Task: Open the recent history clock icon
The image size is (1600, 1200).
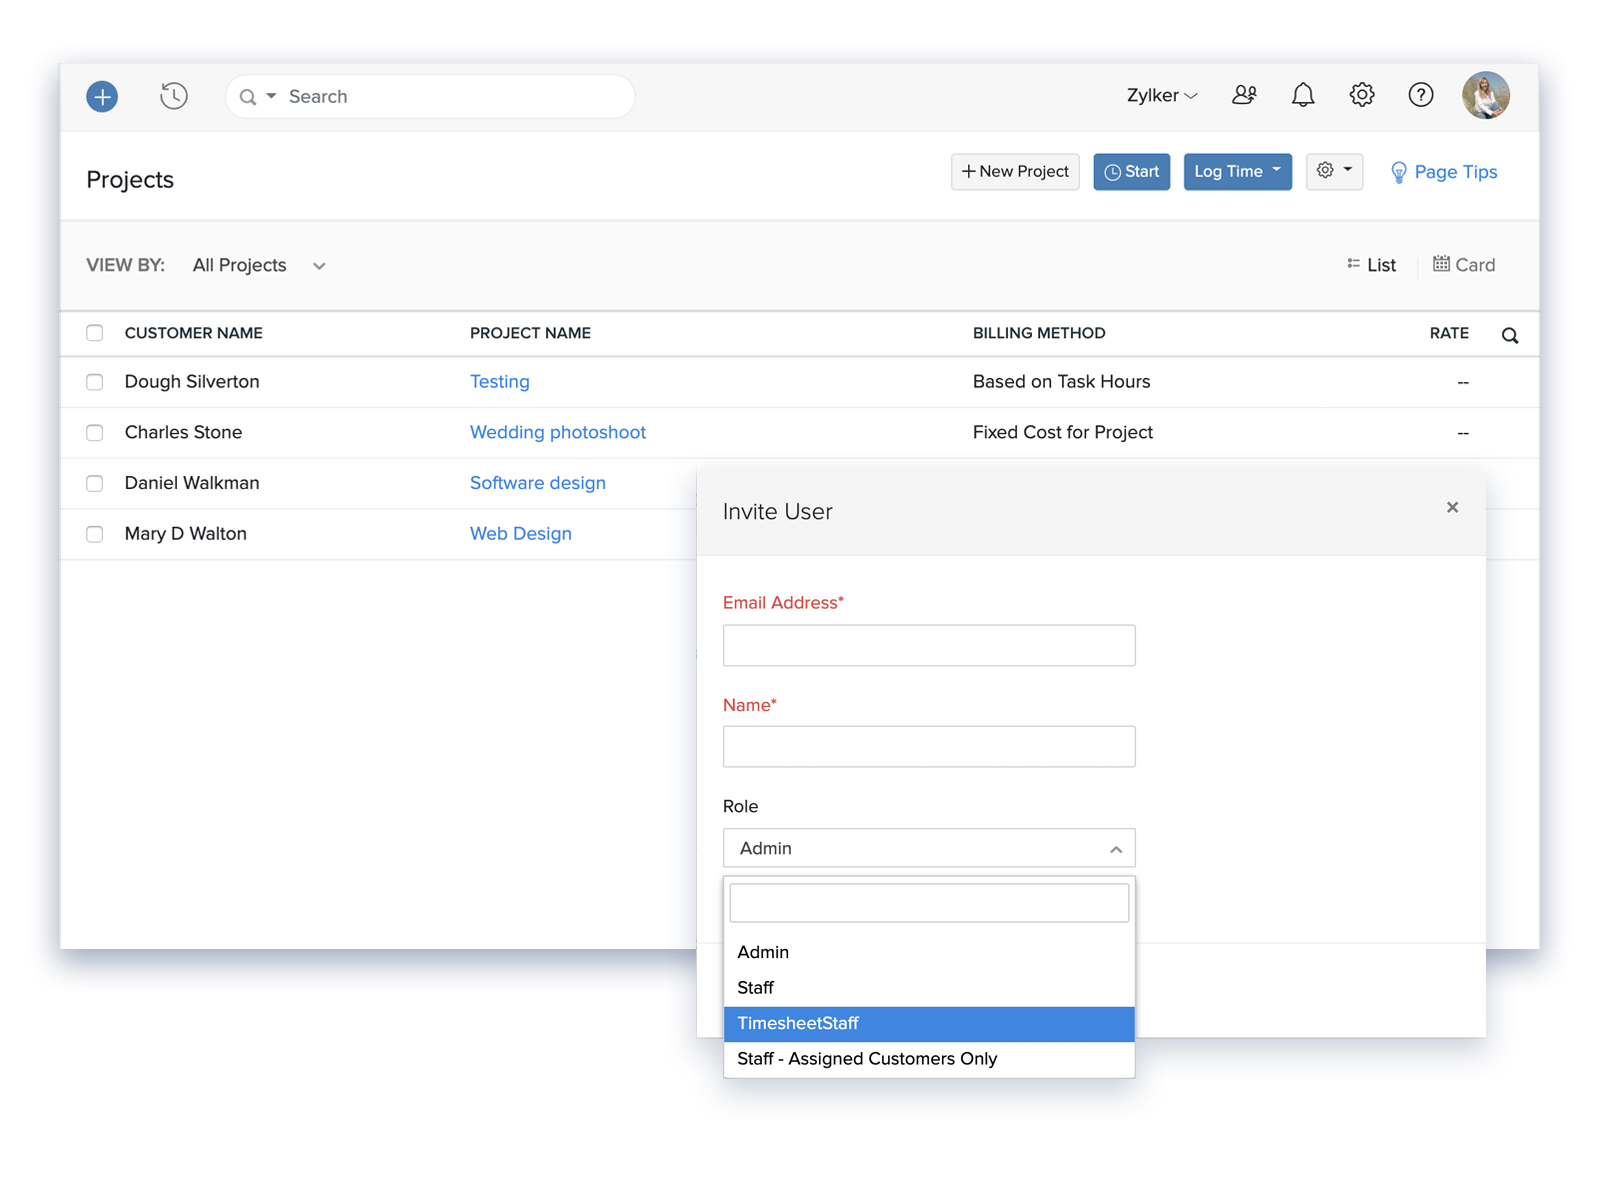Action: point(174,96)
